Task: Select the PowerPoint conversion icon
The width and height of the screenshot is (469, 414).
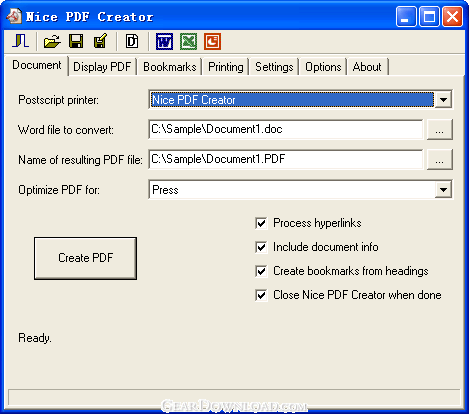Action: (213, 42)
